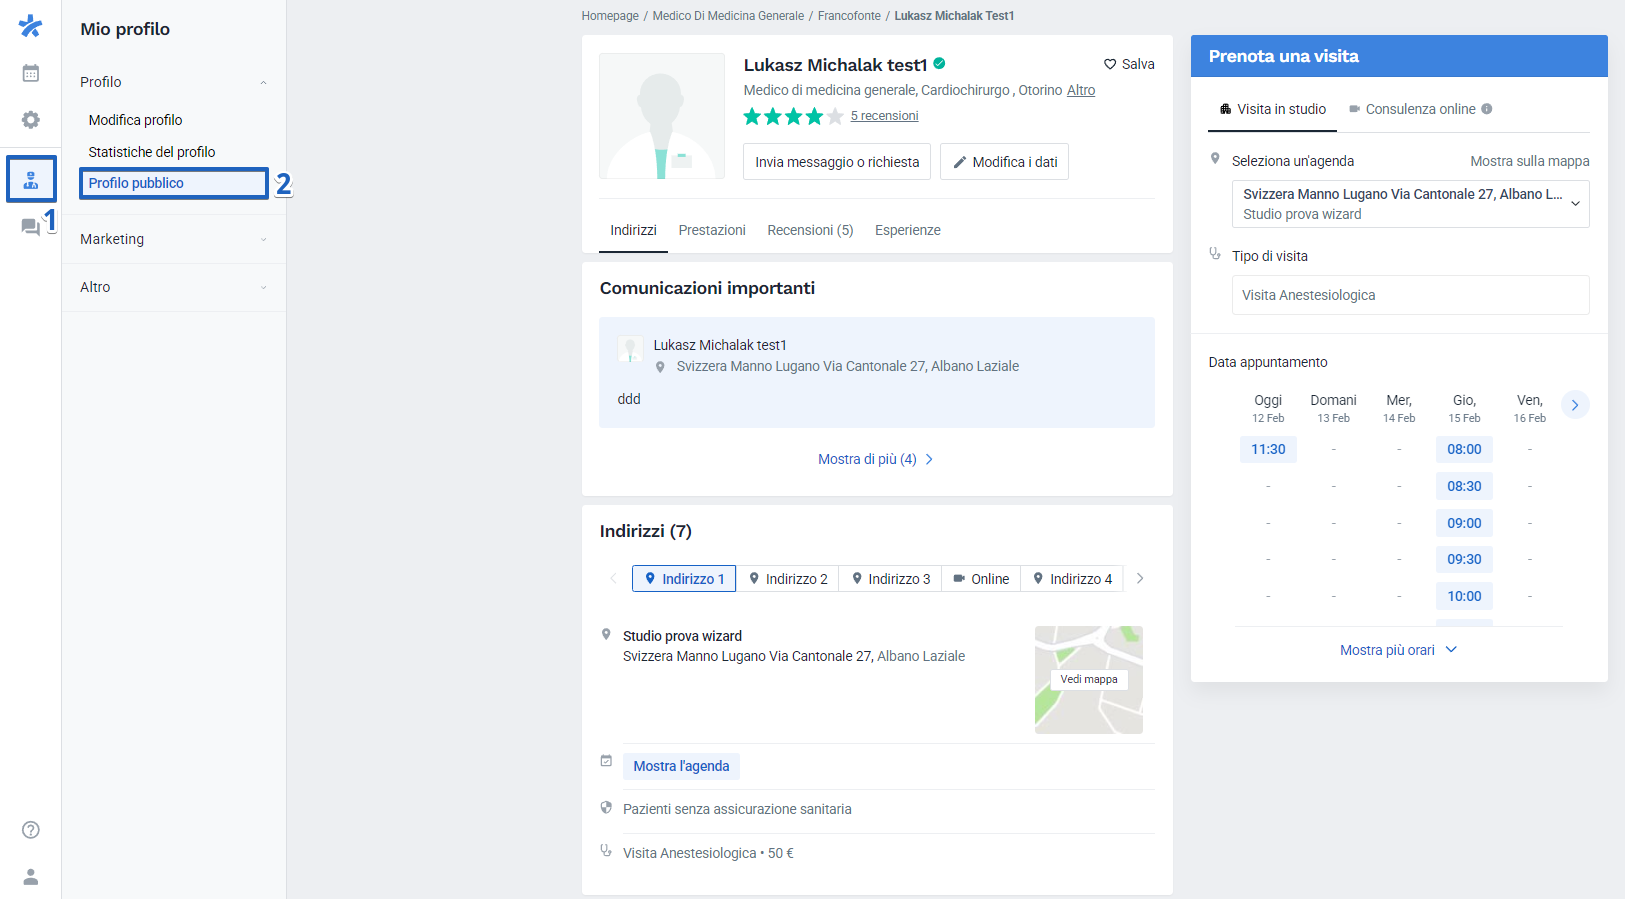Book the 11:30 slot for today
Viewport: 1625px width, 899px height.
pyautogui.click(x=1268, y=449)
